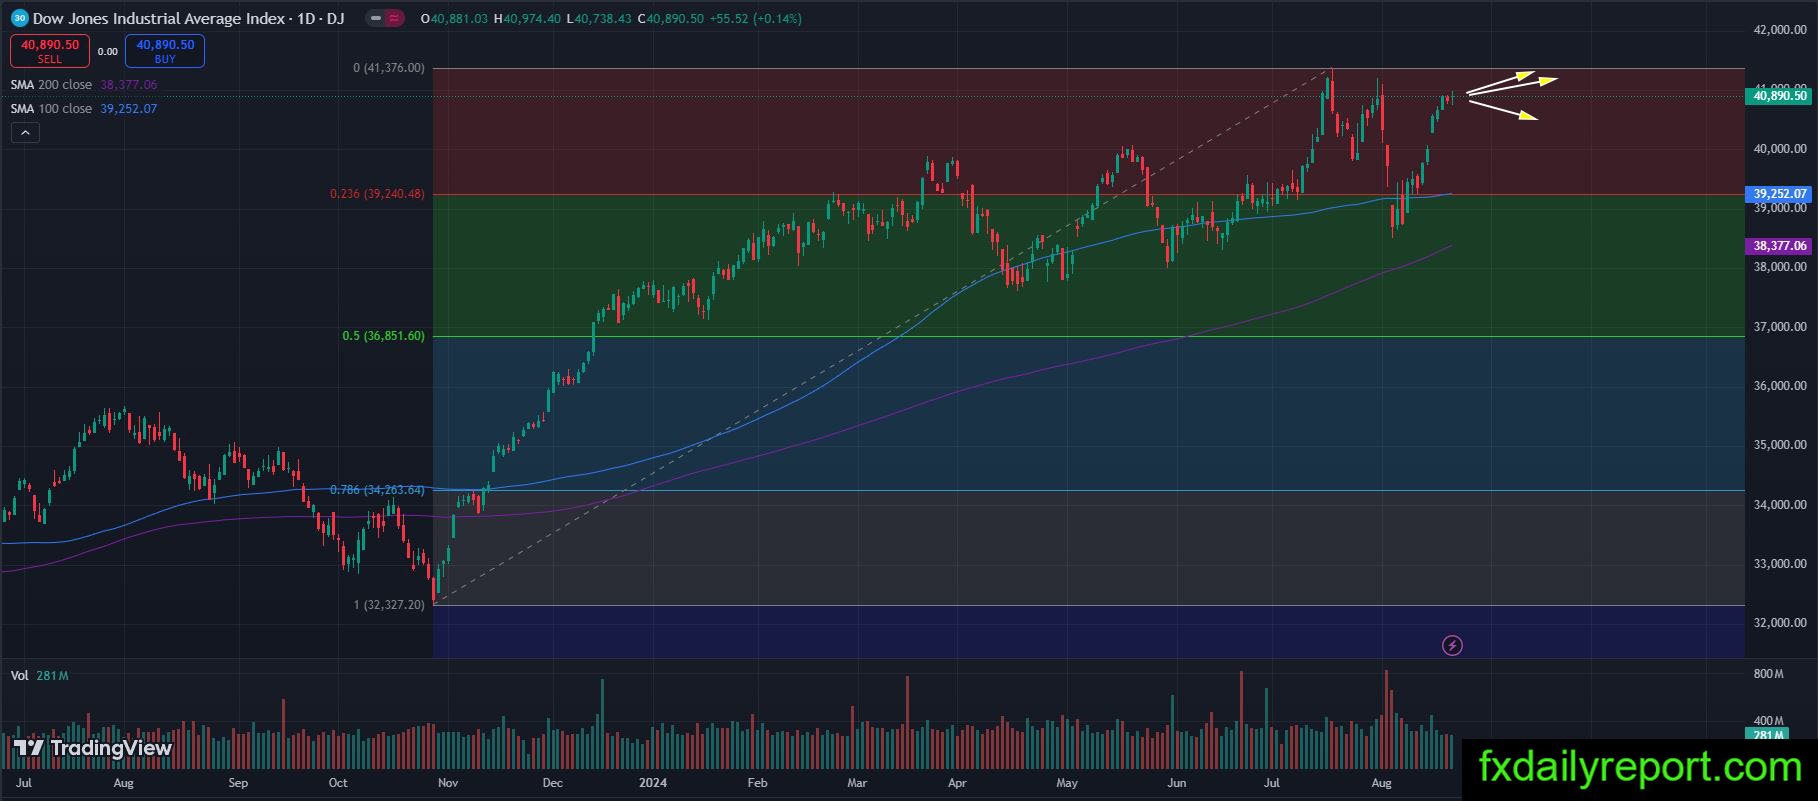Click the Apr label on the time axis
The width and height of the screenshot is (1818, 801).
tap(957, 783)
